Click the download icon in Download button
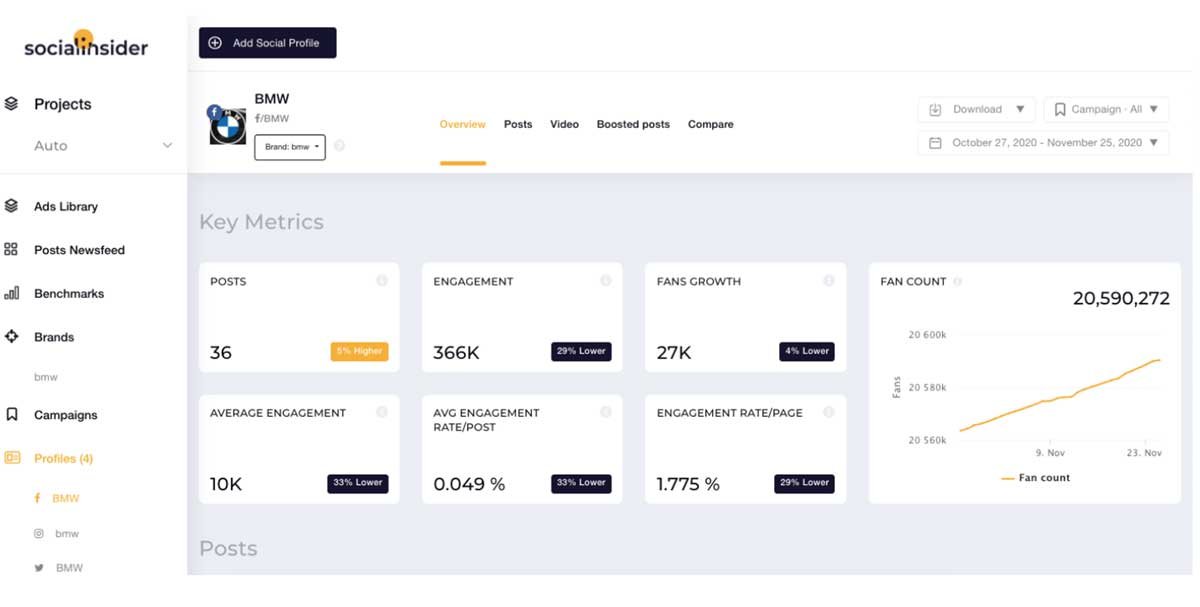Screen dimensions: 1200x607 (936, 109)
